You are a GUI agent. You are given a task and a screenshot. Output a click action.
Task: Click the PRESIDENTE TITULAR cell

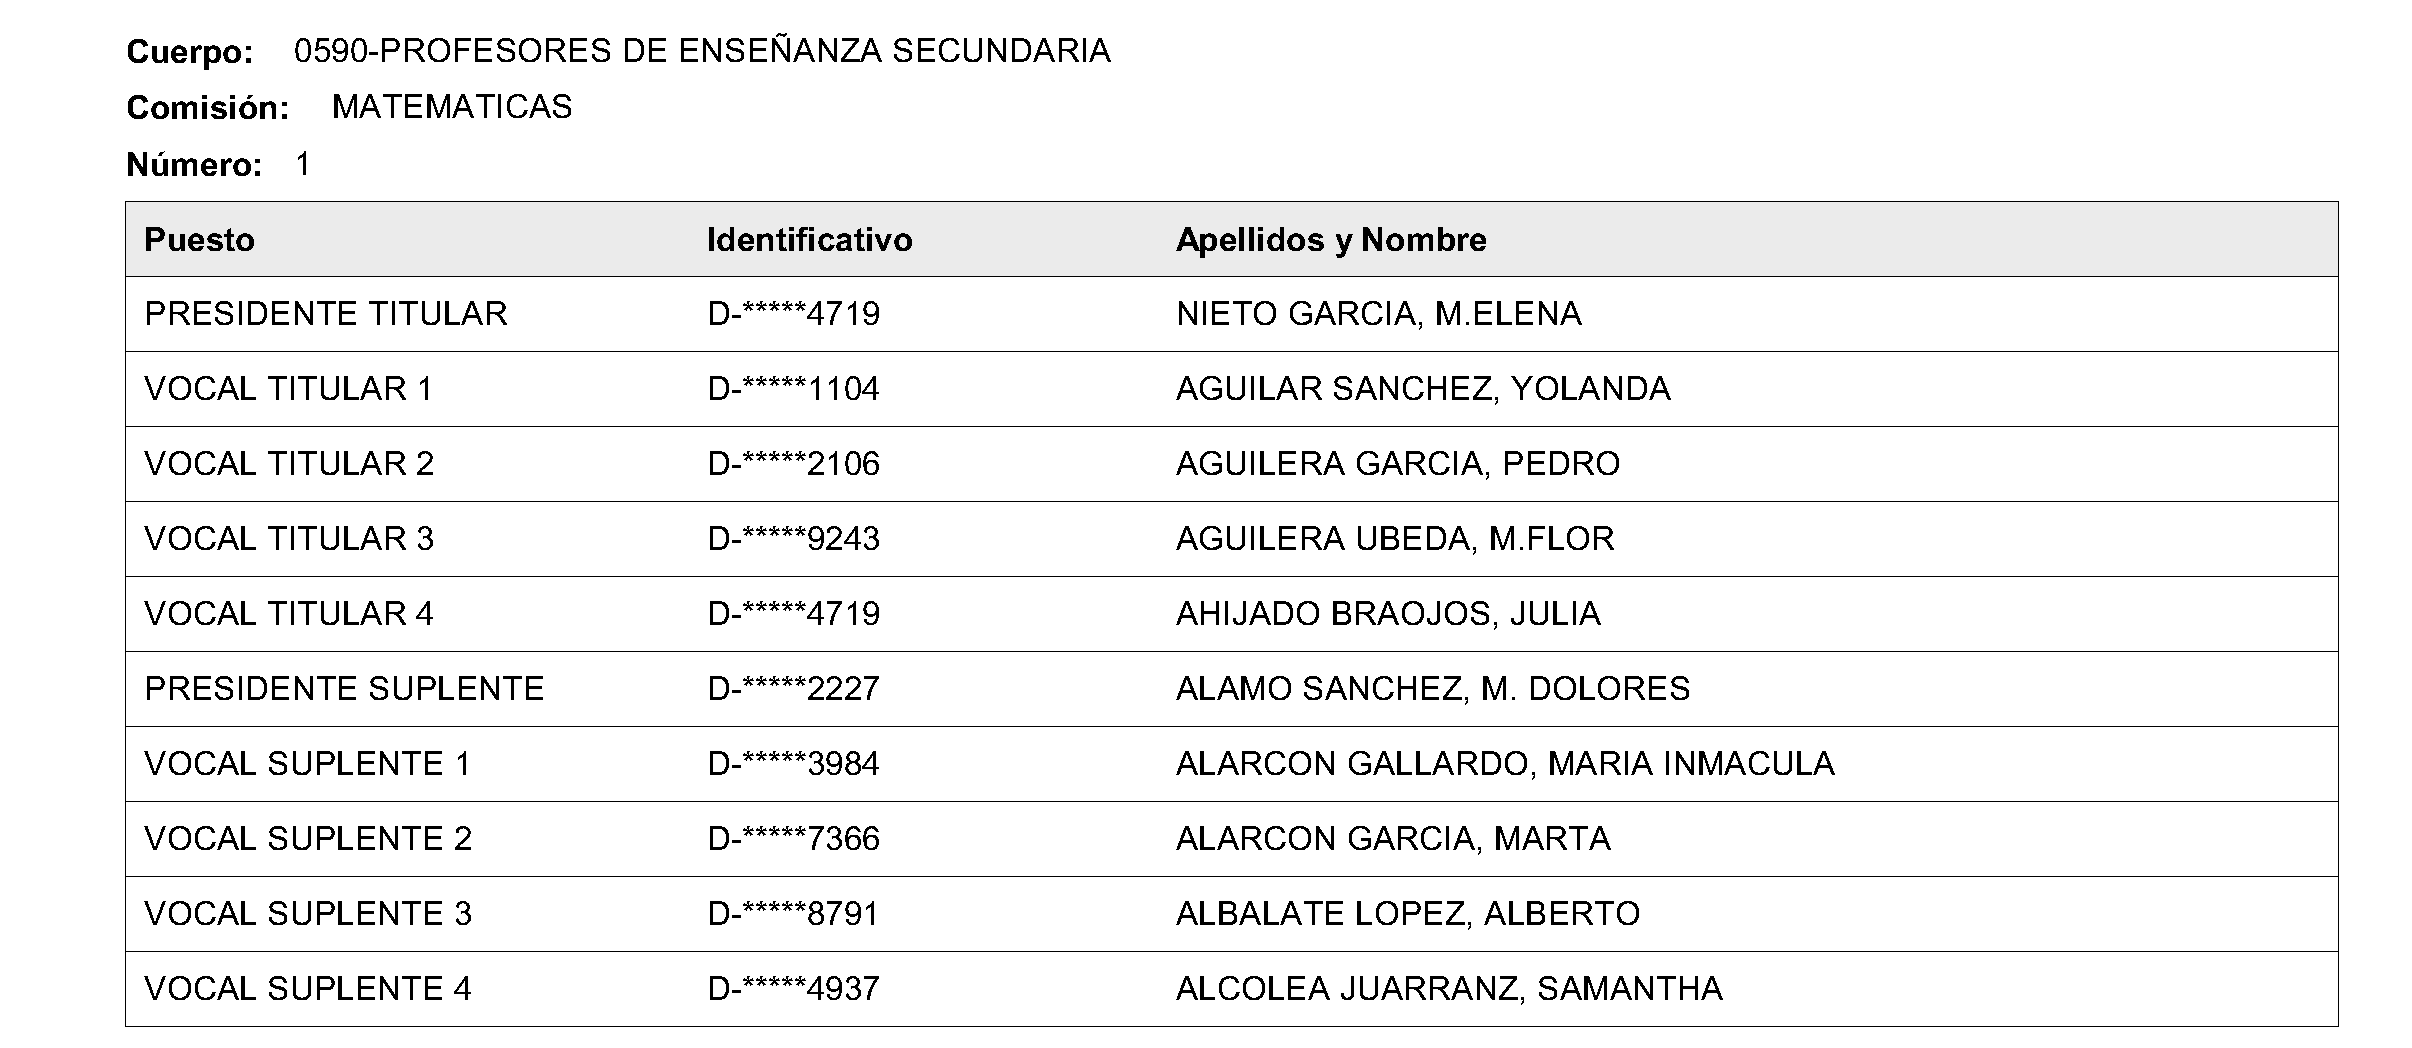click(325, 314)
